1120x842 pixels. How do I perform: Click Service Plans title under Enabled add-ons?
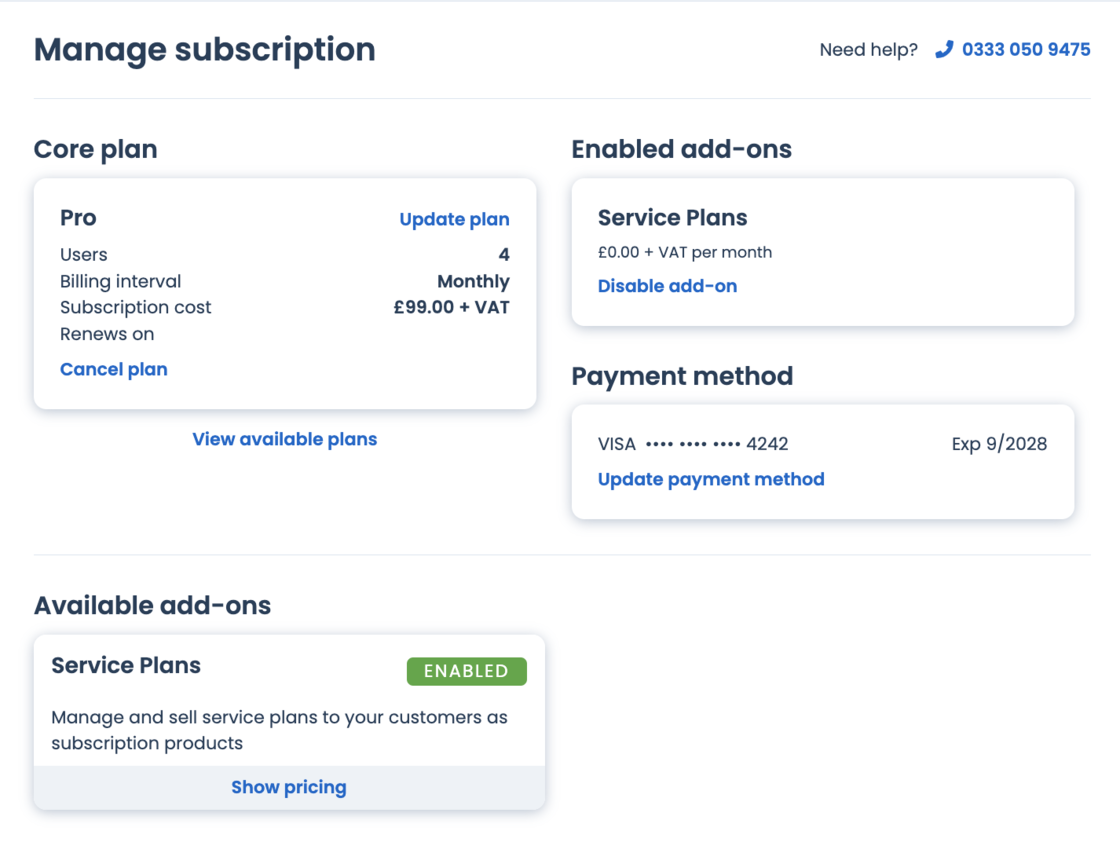point(672,218)
